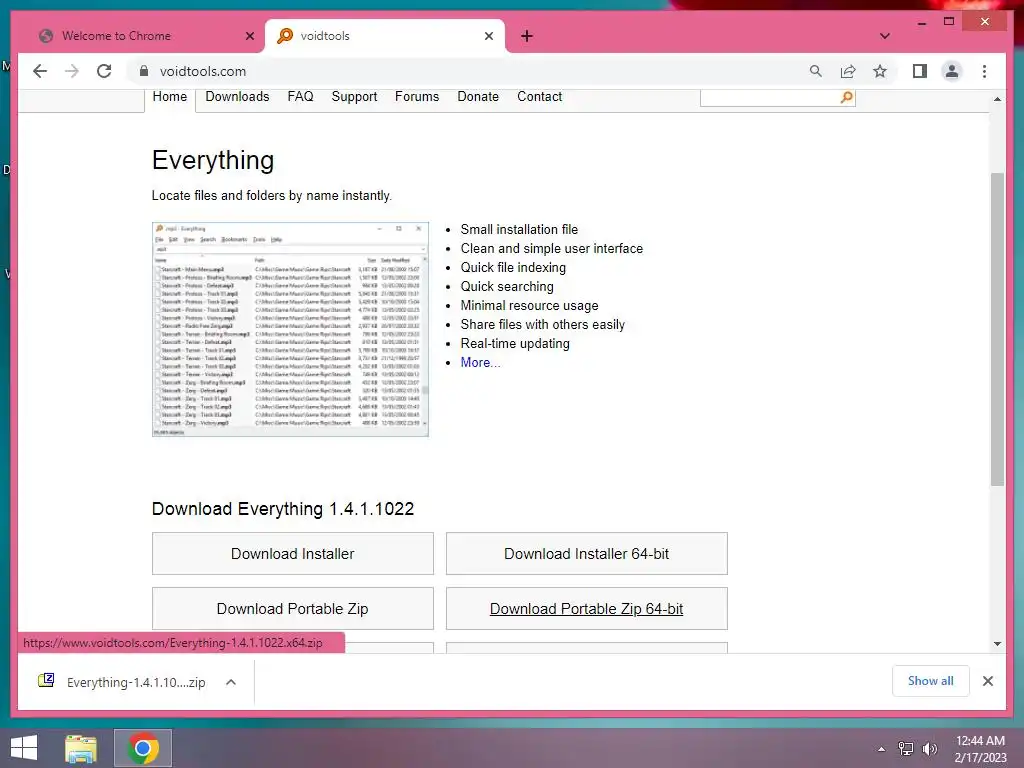This screenshot has height=768, width=1024.
Task: Click the page vertical scrollbar thumb
Action: (x=997, y=329)
